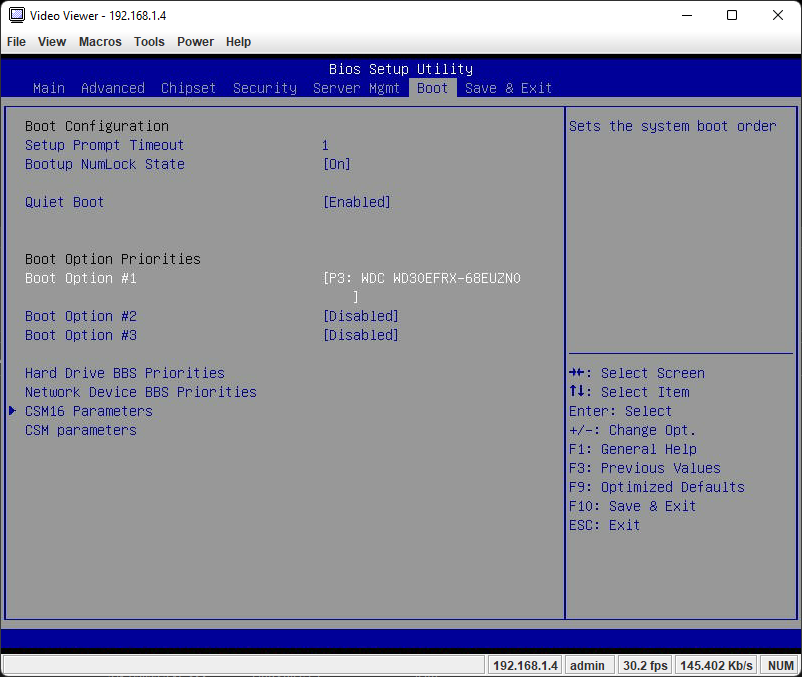Toggle the NumLock [On] value
Viewport: 802px width, 677px height.
coord(337,164)
